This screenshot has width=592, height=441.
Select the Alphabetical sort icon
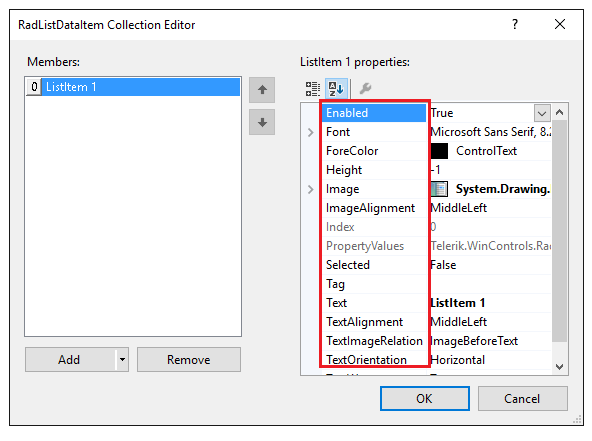(x=336, y=89)
